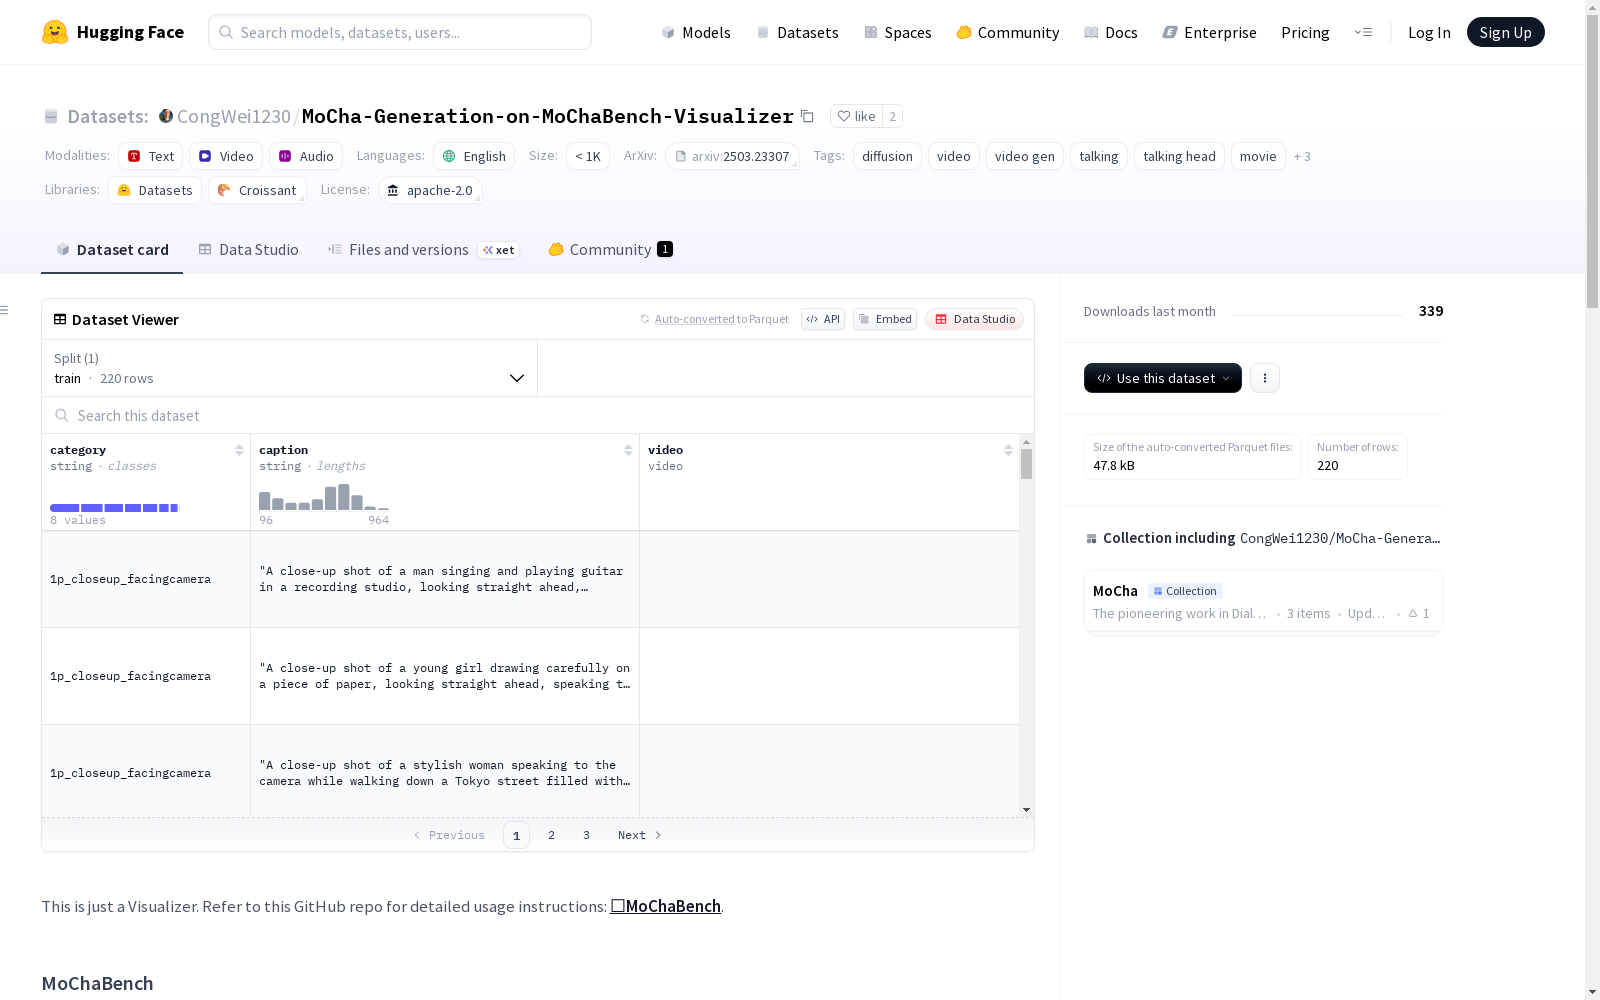Open the CongWei1230 author profile link
This screenshot has width=1600, height=1000.
pyautogui.click(x=234, y=116)
